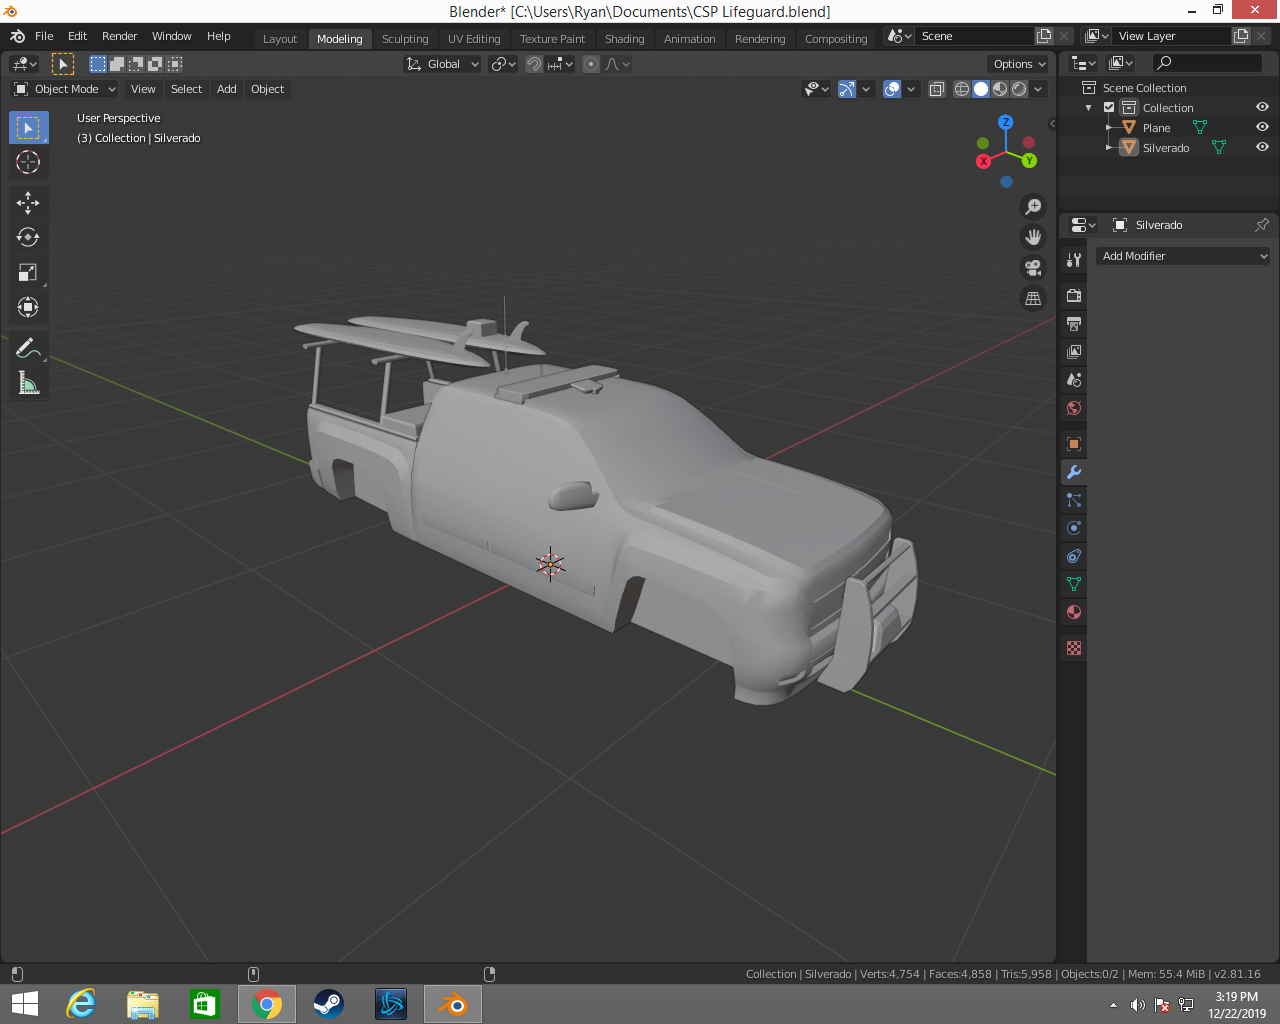
Task: Switch to solid viewport shading
Action: click(981, 89)
